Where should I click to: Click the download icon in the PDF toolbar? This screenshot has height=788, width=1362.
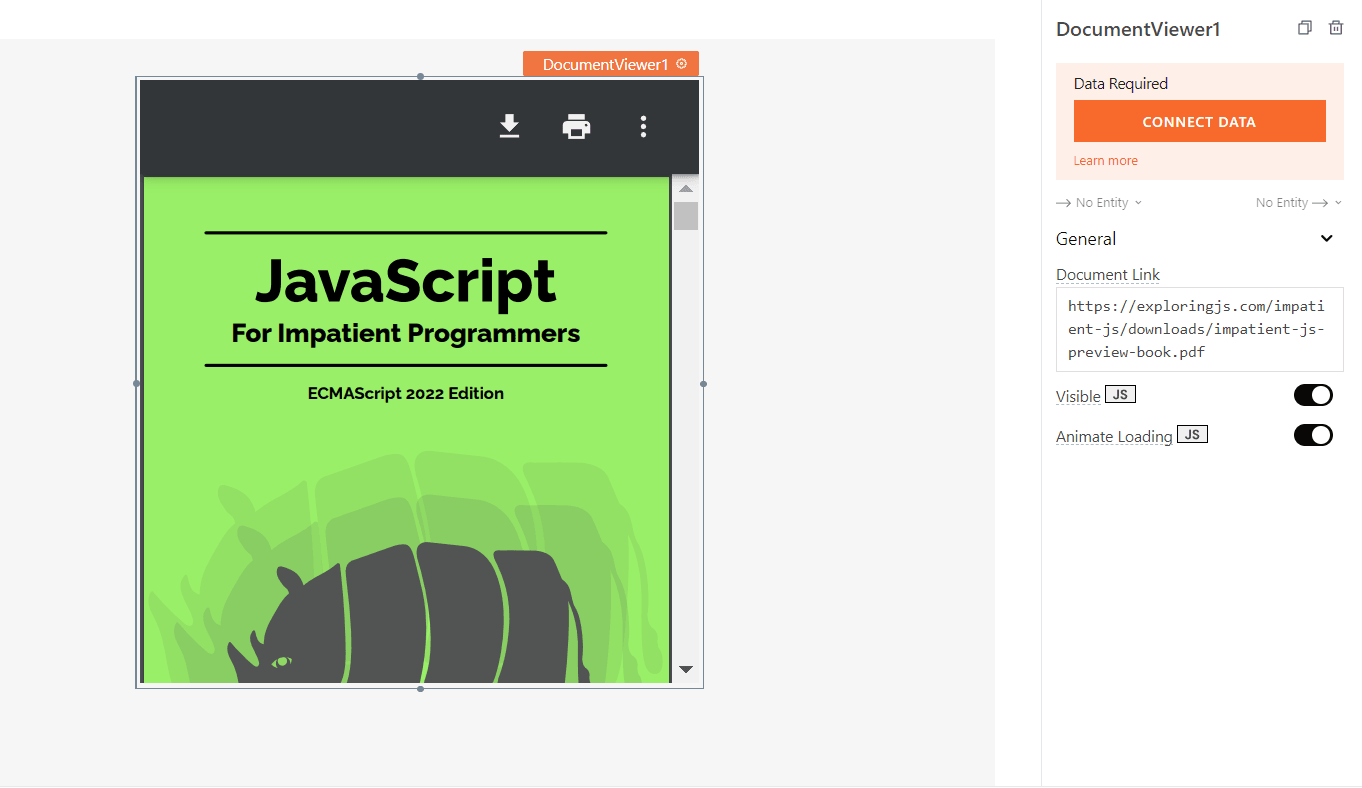point(509,126)
